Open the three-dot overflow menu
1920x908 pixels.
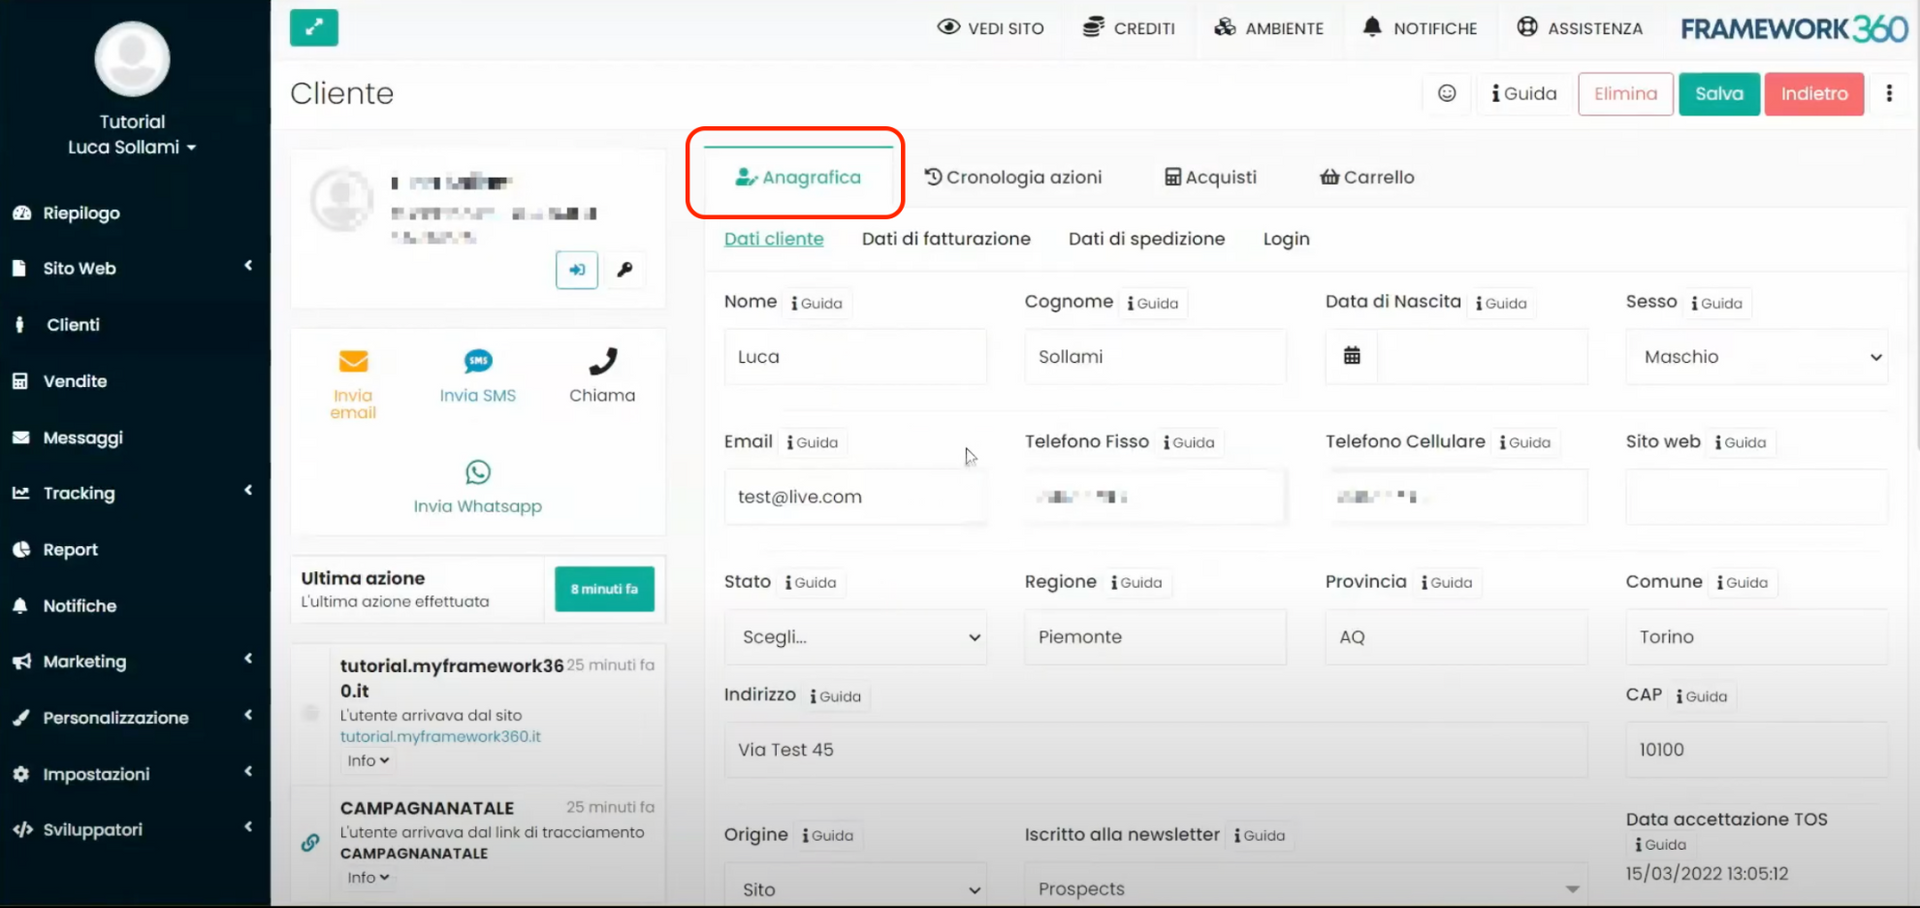[x=1890, y=93]
